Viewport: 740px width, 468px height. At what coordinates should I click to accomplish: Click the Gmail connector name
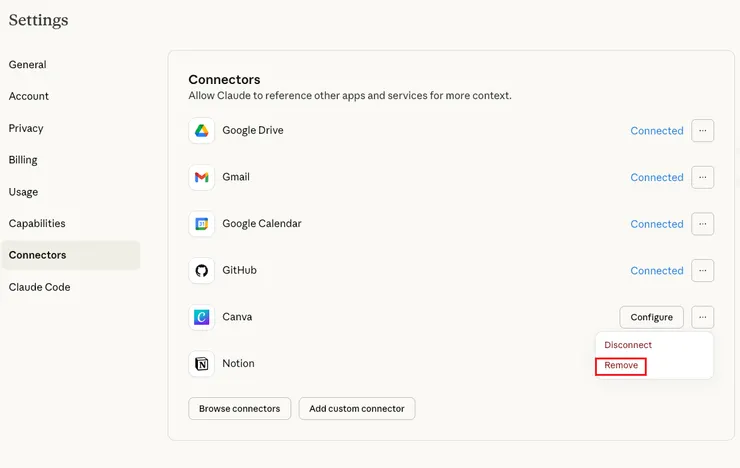(236, 177)
